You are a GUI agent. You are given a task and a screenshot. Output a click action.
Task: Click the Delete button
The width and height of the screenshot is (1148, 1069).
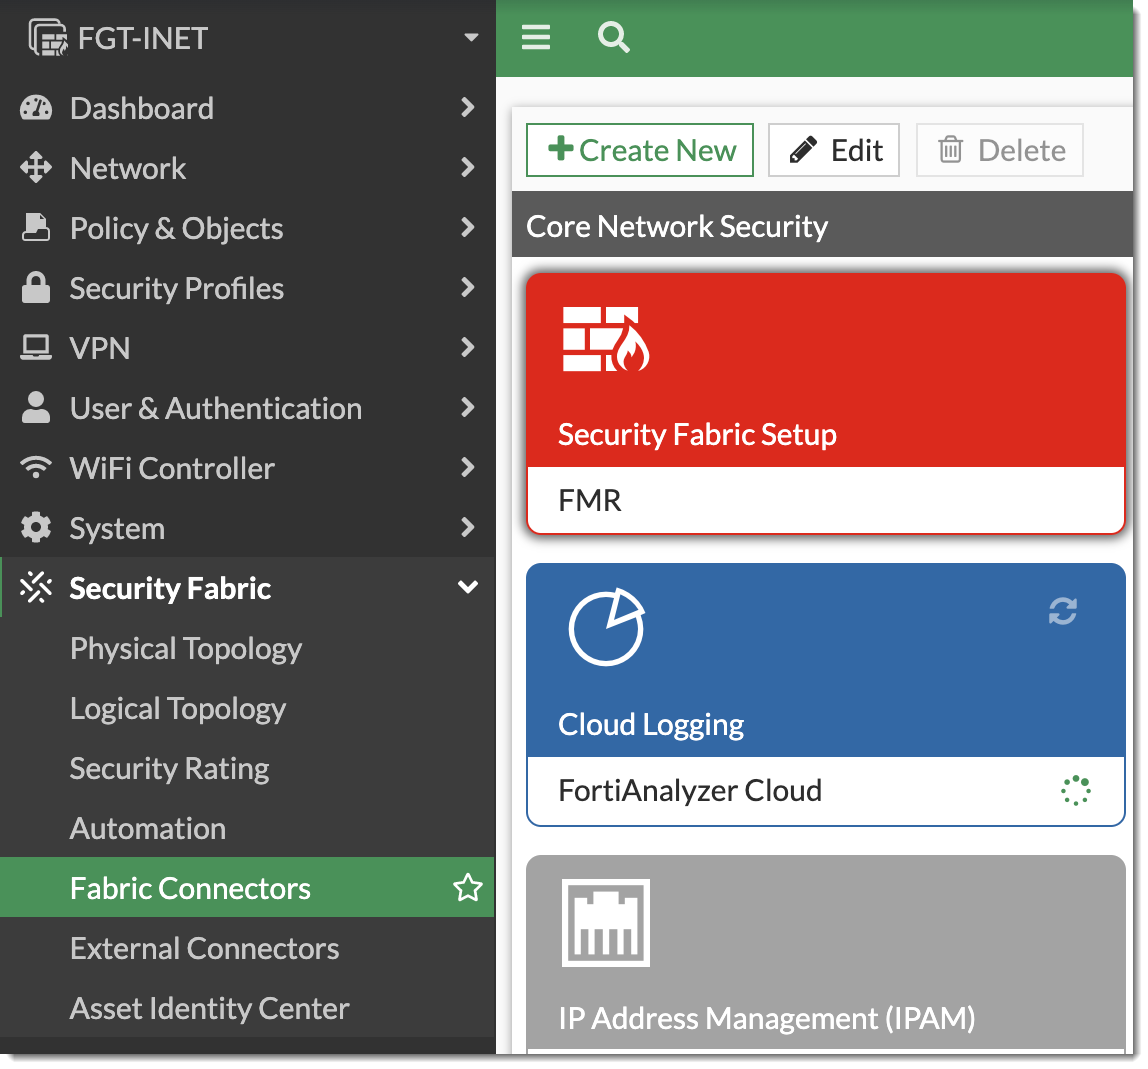click(1000, 150)
